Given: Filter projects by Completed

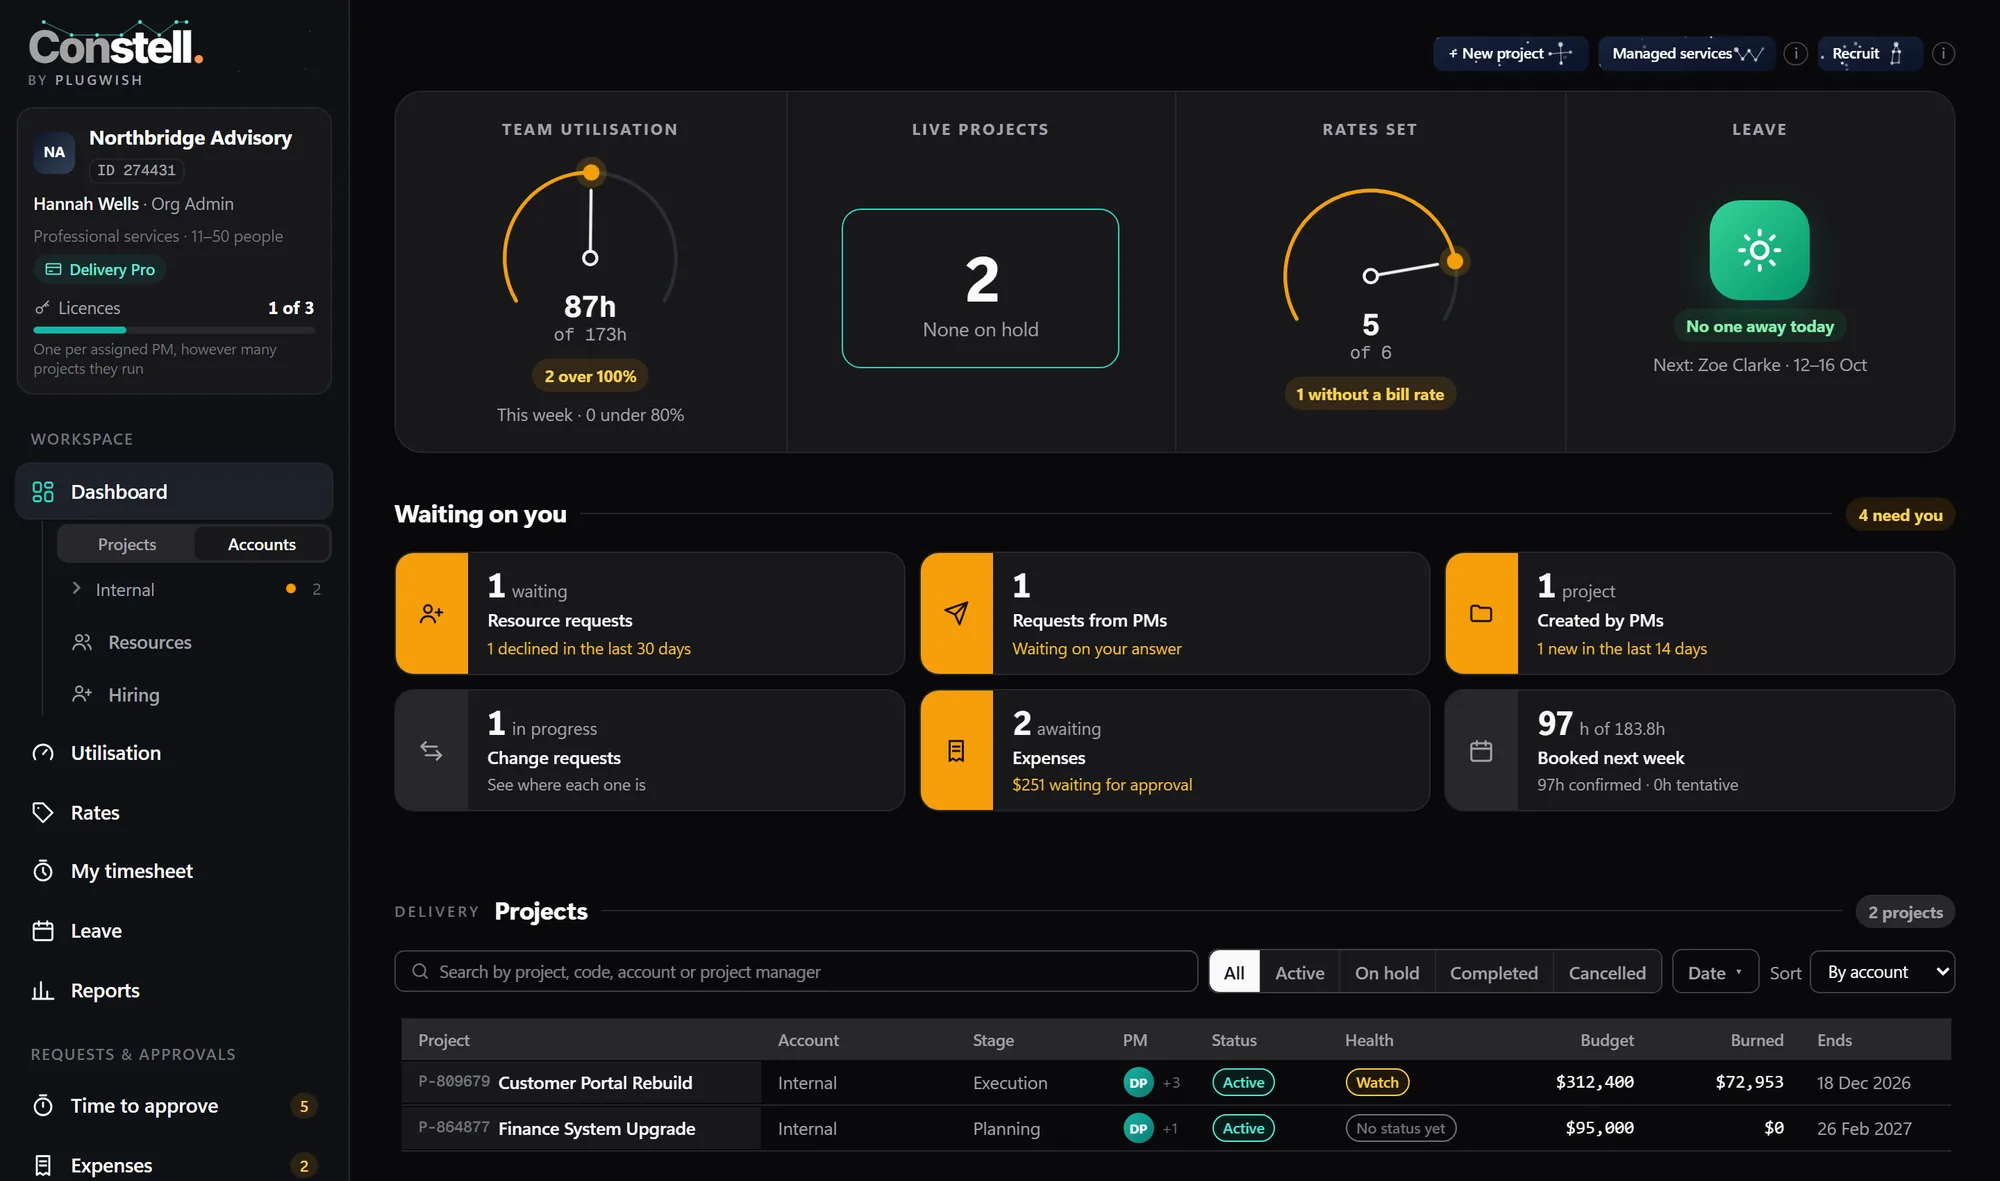Looking at the screenshot, I should coord(1494,973).
